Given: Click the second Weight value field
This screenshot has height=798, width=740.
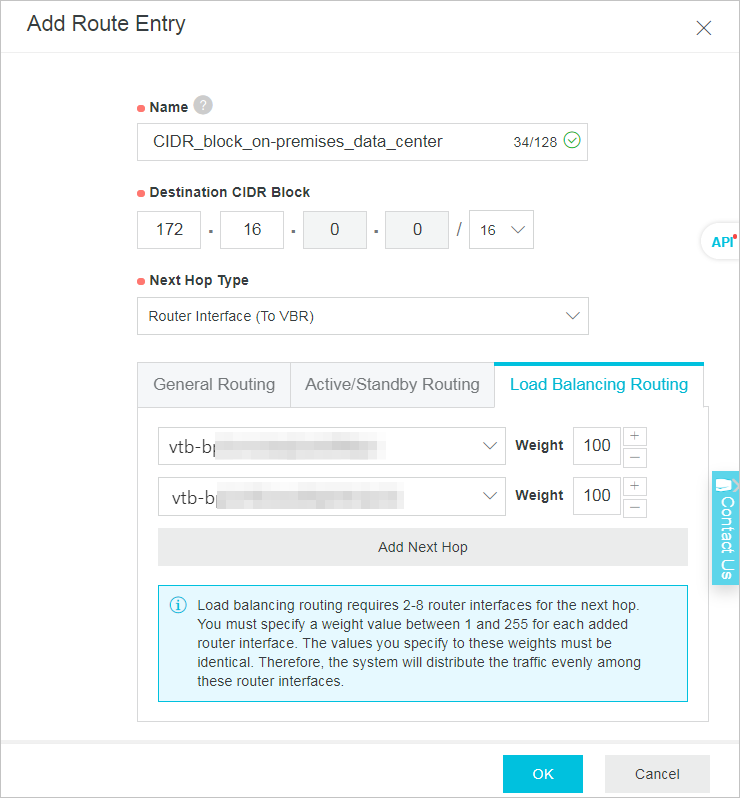Looking at the screenshot, I should click(597, 496).
